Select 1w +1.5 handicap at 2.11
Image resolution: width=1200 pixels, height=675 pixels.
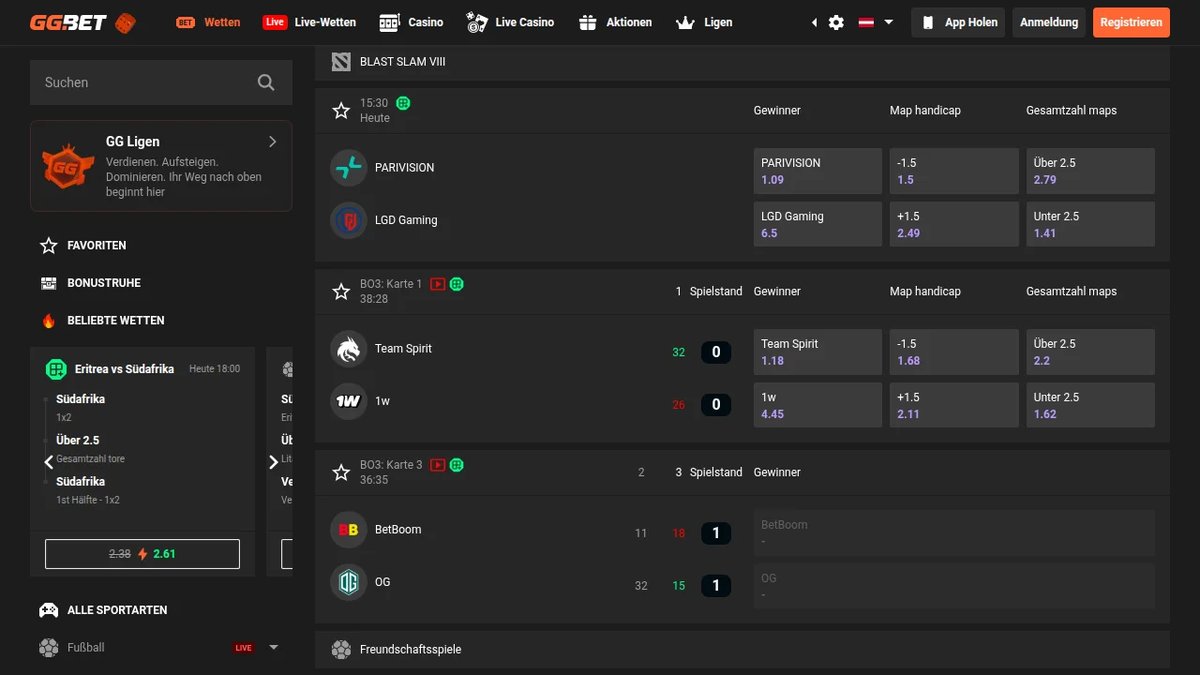coord(954,405)
